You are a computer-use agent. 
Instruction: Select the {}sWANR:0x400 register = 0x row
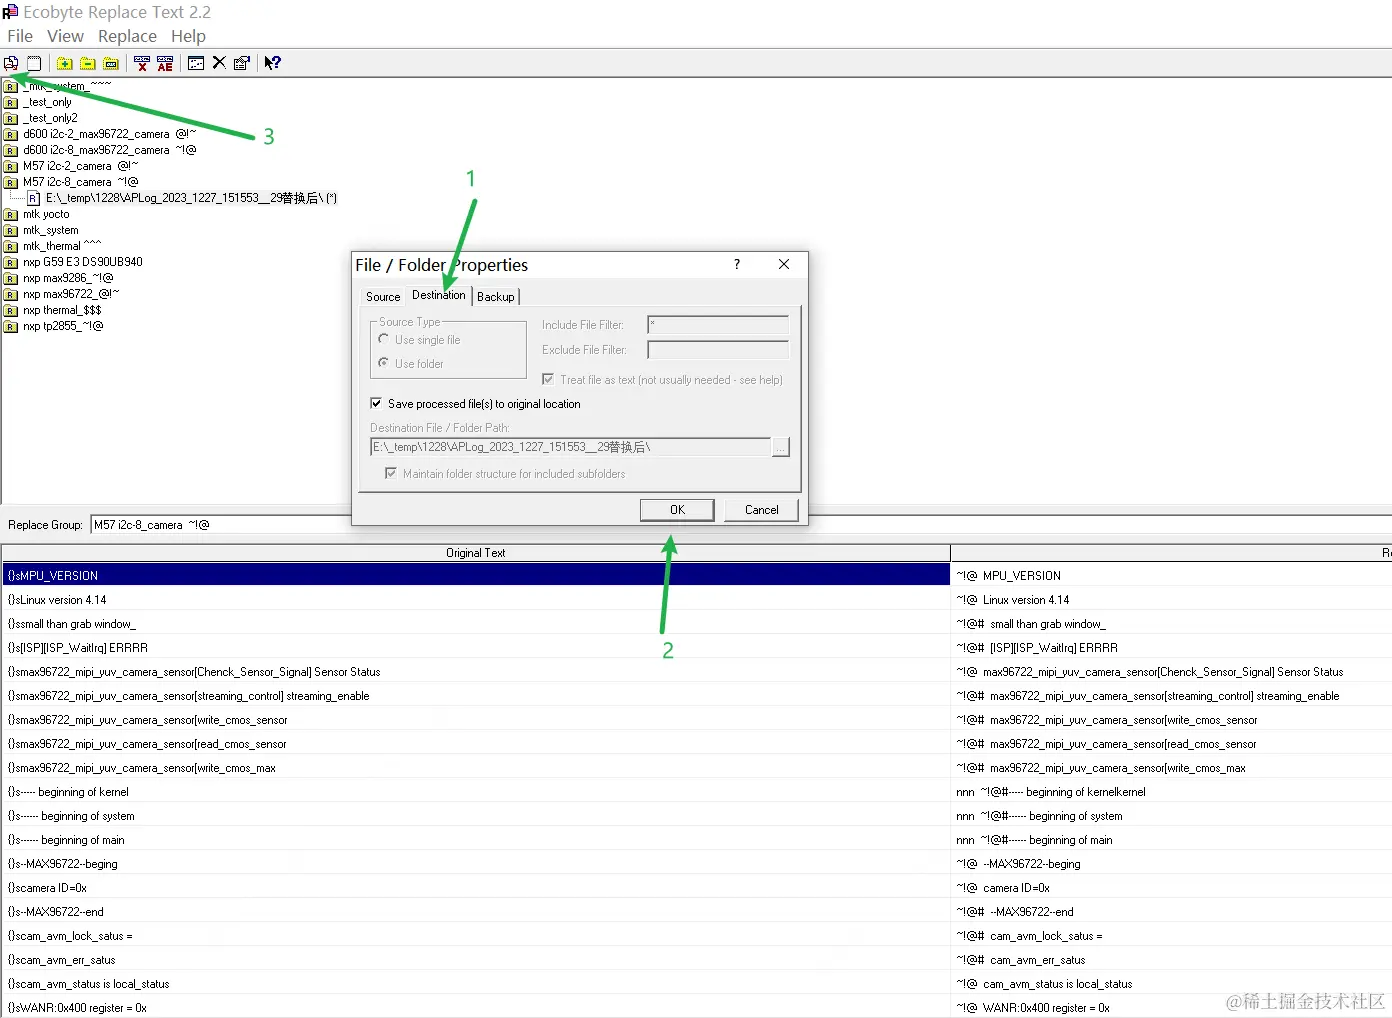pos(476,1008)
